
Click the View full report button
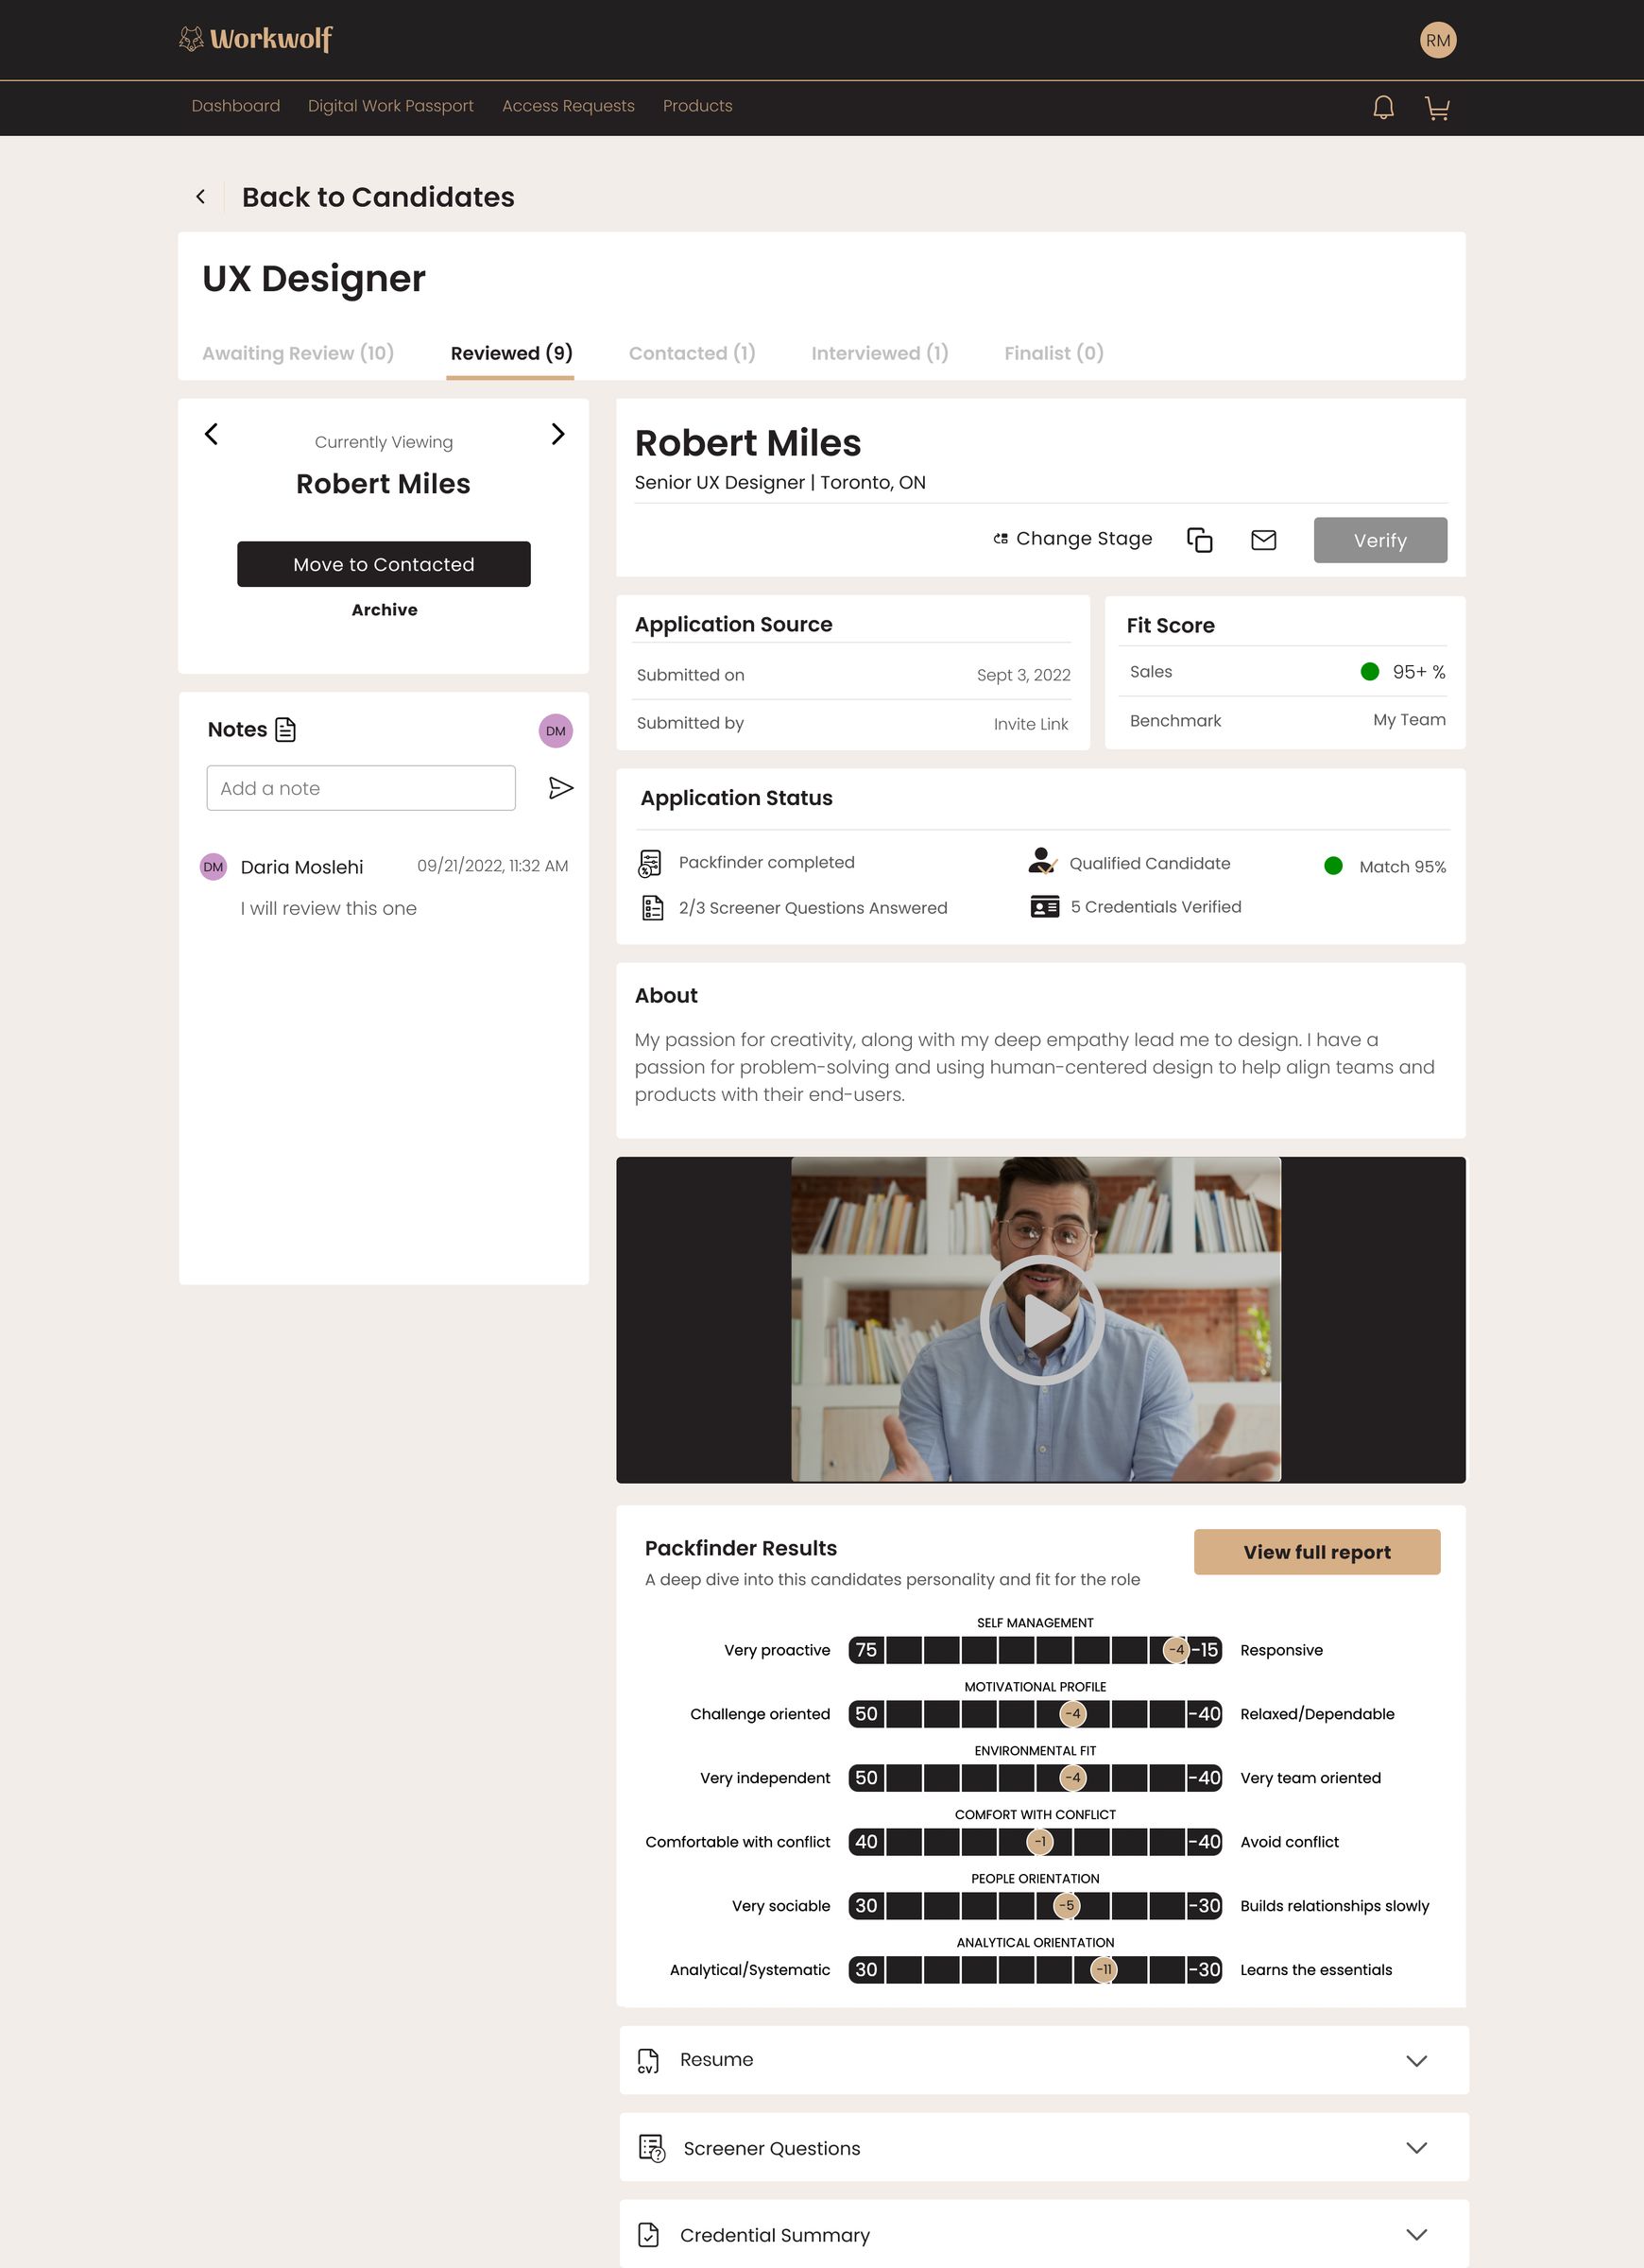click(x=1316, y=1551)
